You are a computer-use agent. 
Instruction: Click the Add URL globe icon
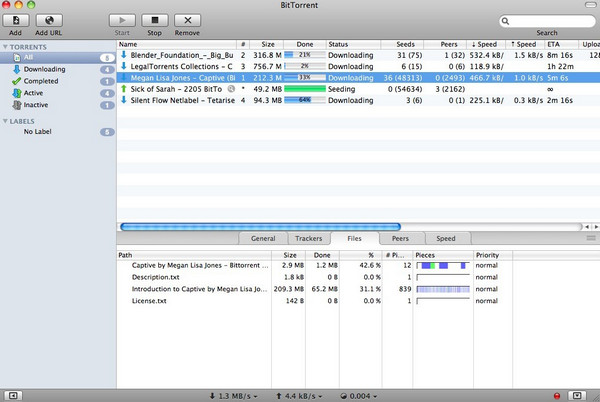point(48,20)
